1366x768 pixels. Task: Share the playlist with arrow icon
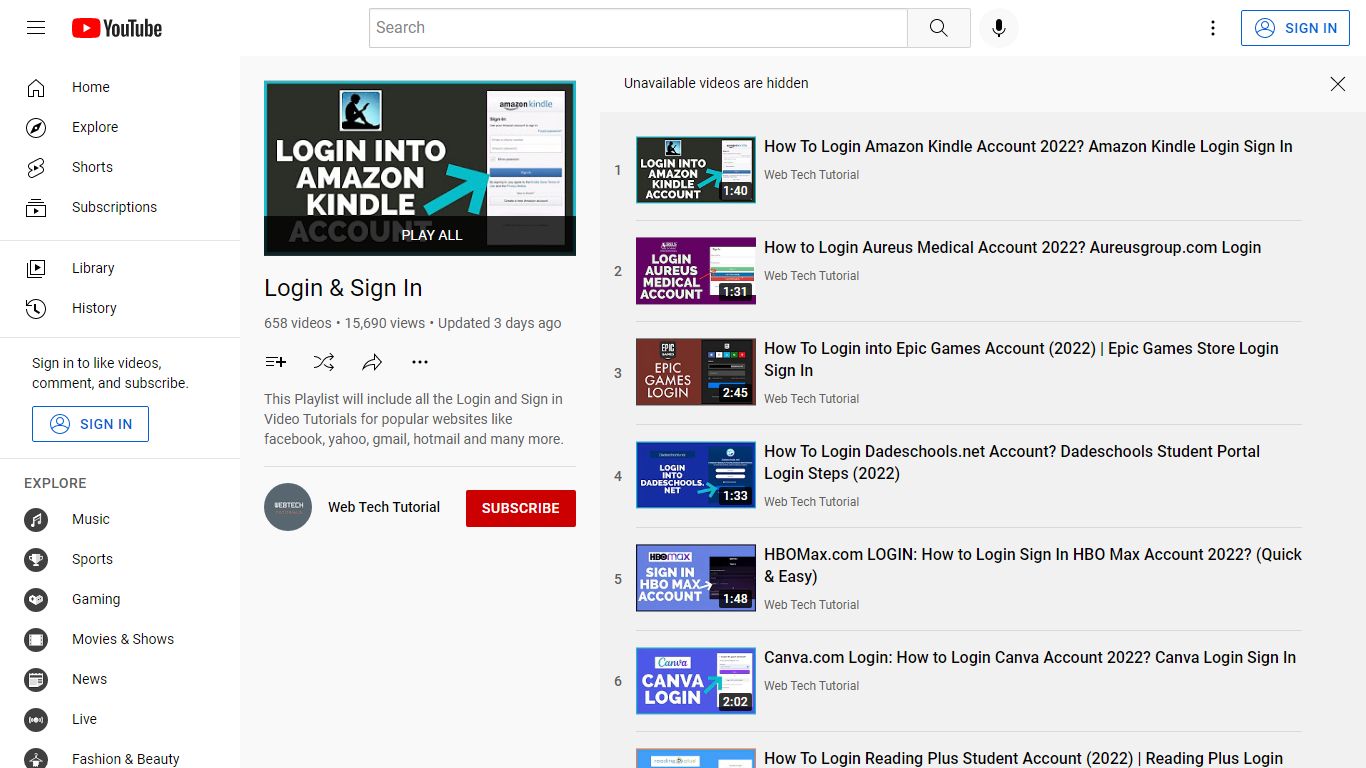[x=372, y=362]
